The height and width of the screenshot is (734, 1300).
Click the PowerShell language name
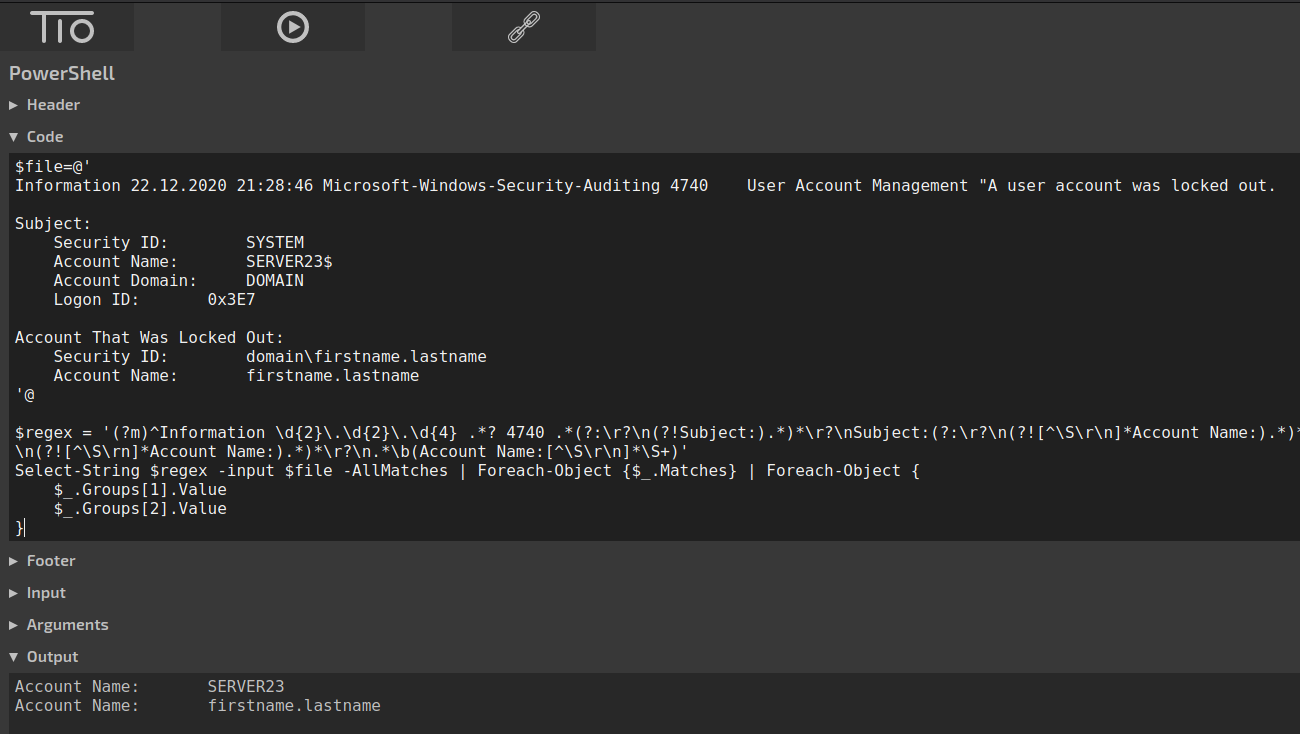pyautogui.click(x=62, y=74)
